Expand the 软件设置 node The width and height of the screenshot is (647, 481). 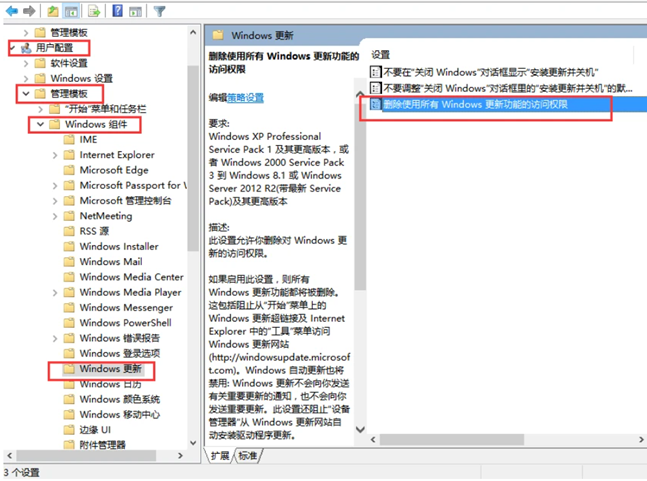point(26,63)
